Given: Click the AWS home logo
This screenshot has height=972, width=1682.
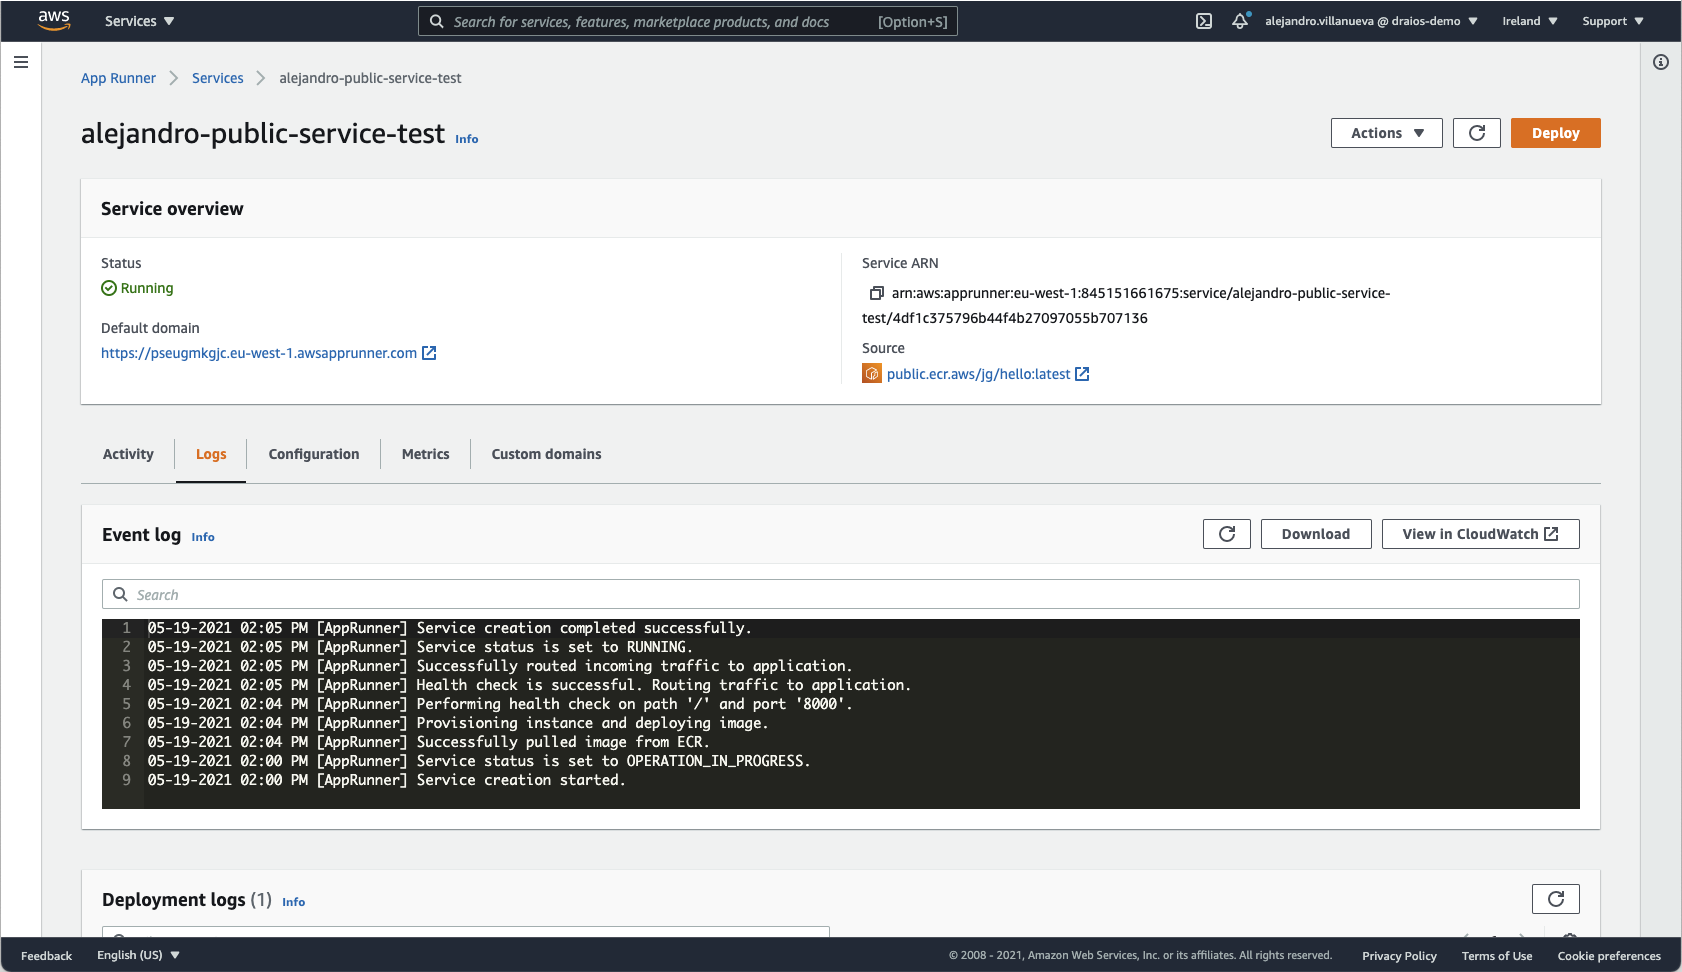Looking at the screenshot, I should pyautogui.click(x=55, y=20).
